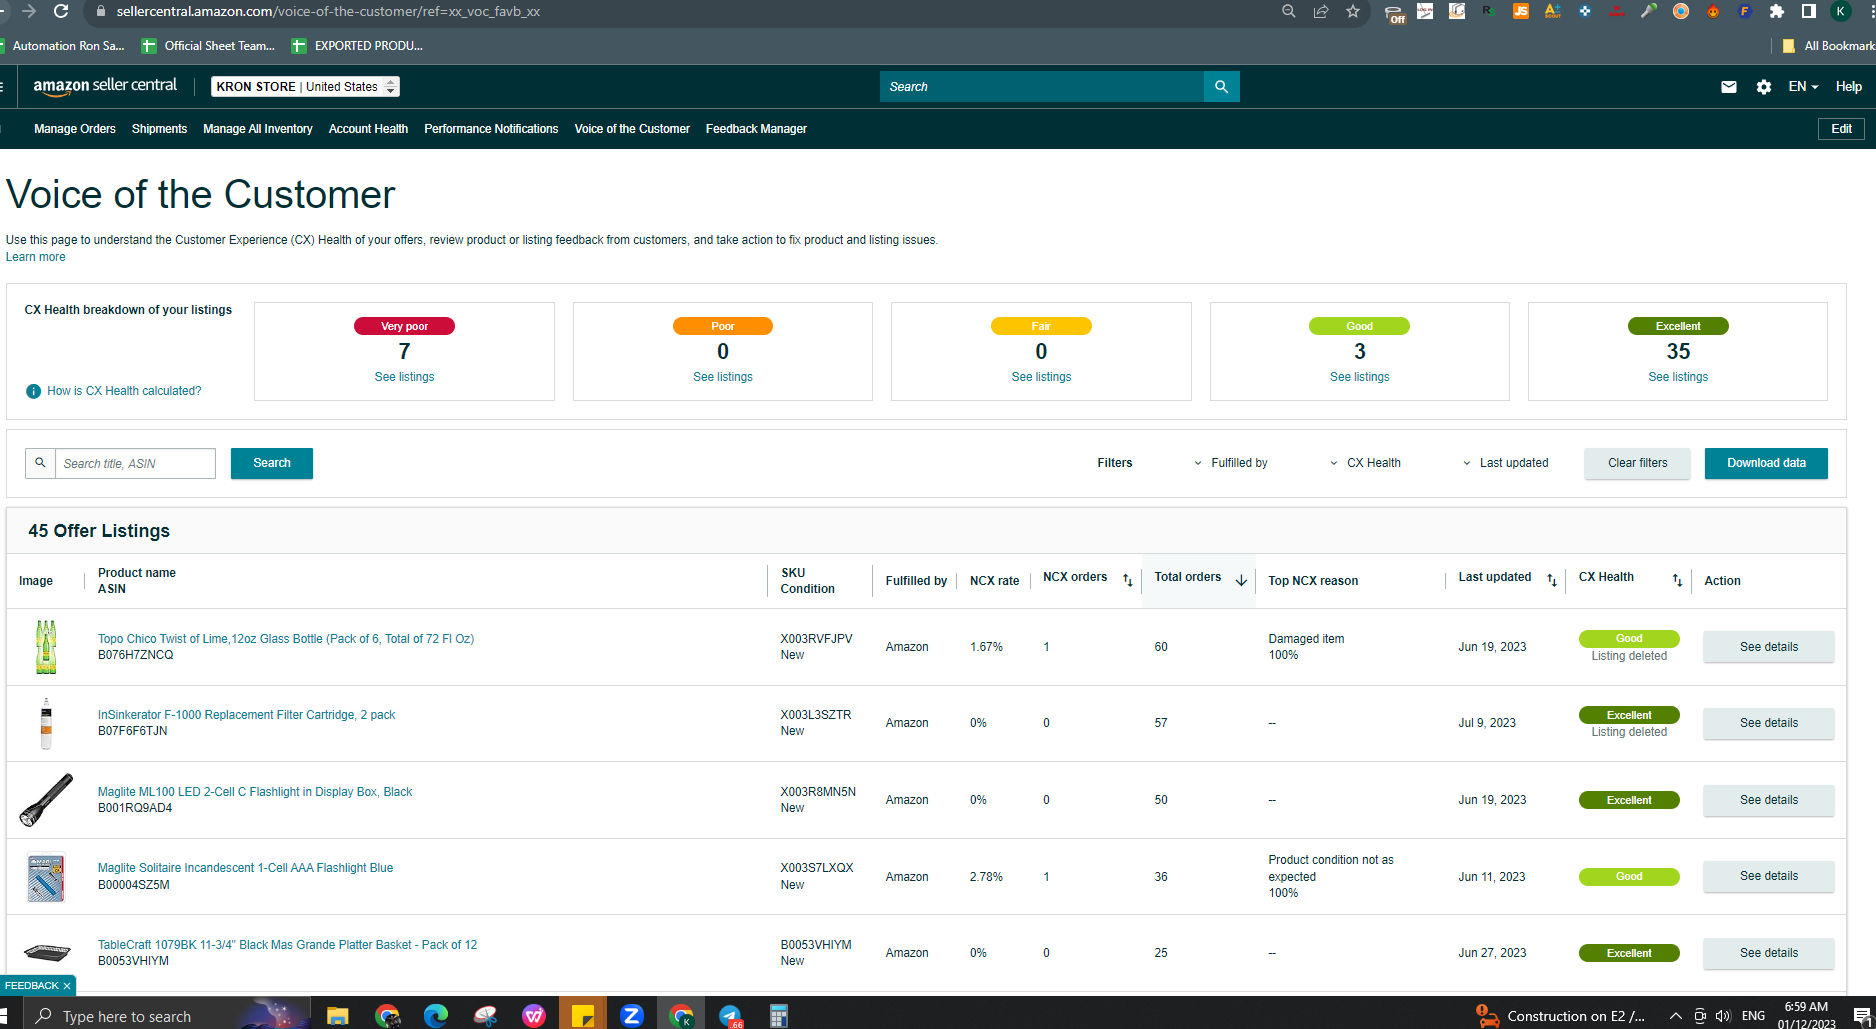This screenshot has height=1029, width=1876.
Task: Open Telegram from taskbar
Action: pyautogui.click(x=730, y=1016)
